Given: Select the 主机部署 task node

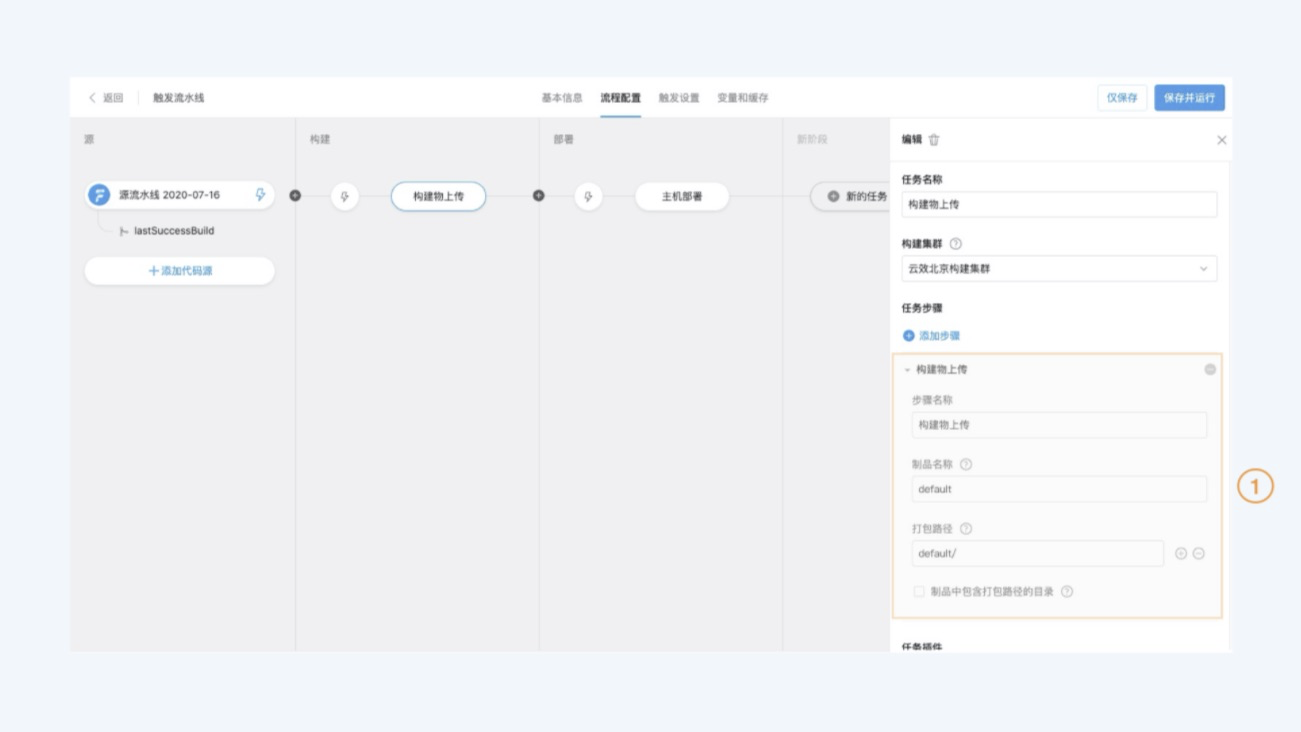Looking at the screenshot, I should click(682, 196).
